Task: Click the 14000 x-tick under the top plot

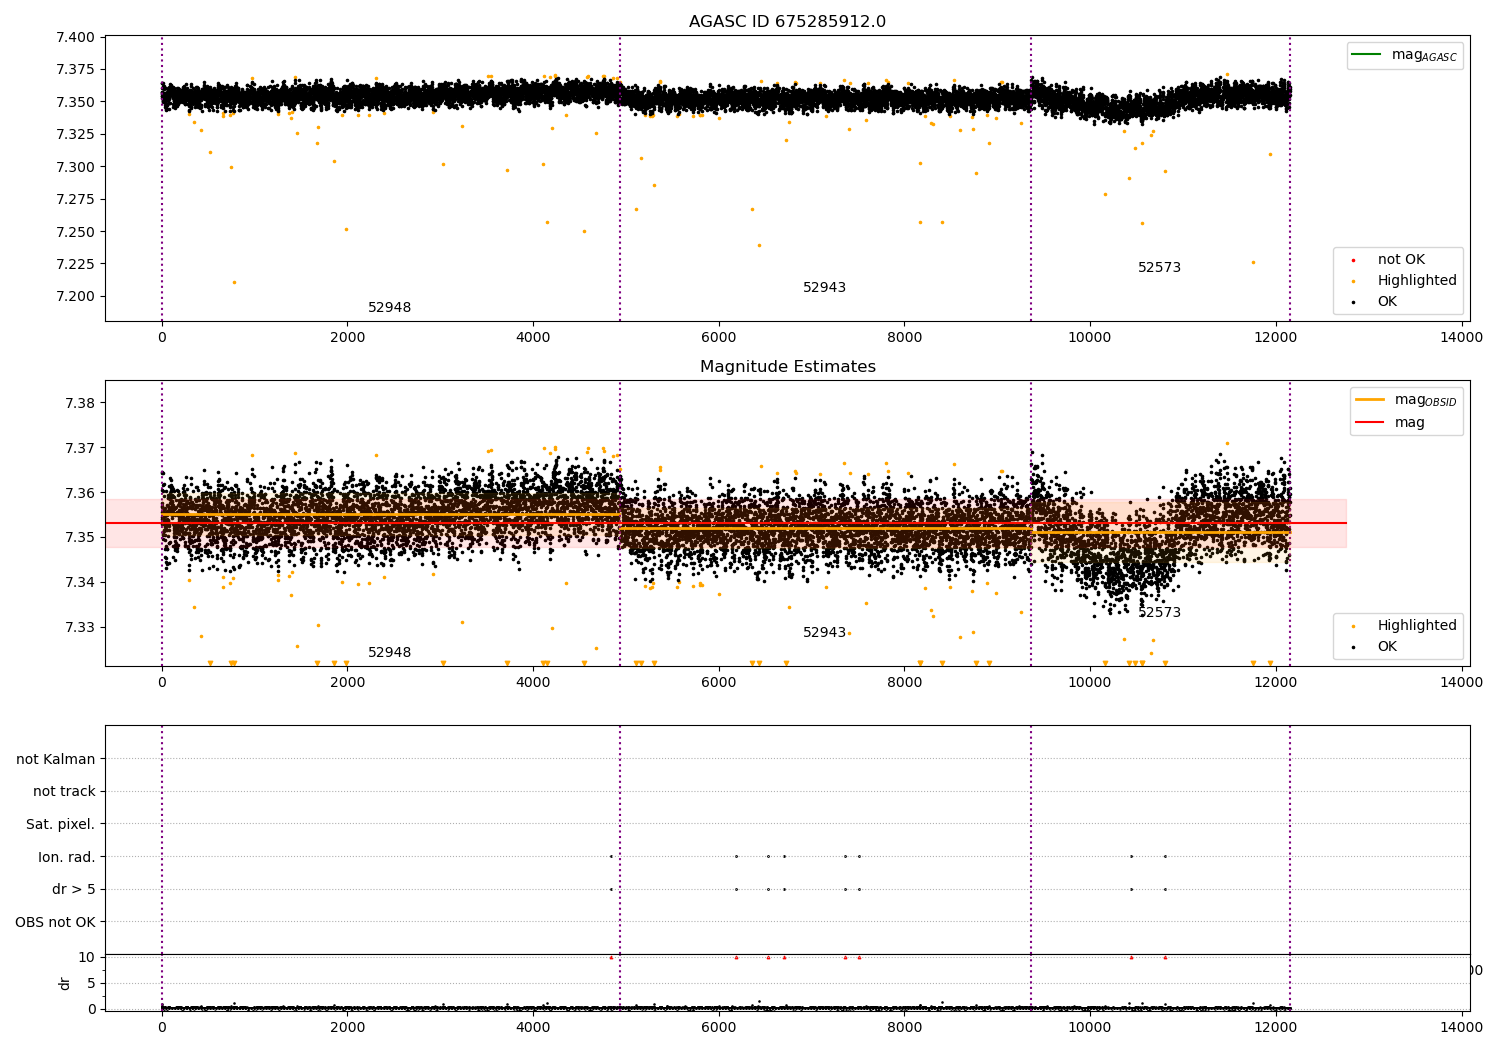Action: [1461, 337]
